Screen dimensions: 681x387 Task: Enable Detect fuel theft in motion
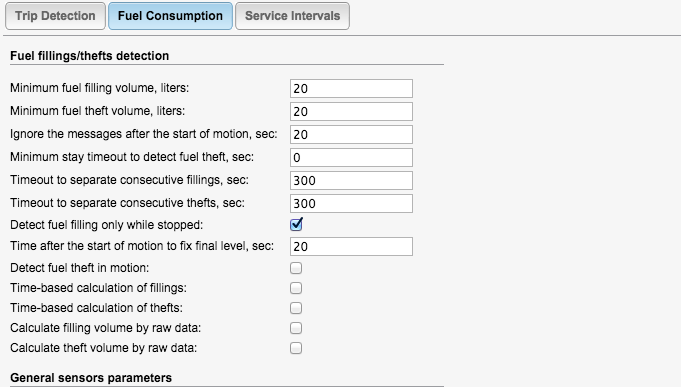[296, 268]
